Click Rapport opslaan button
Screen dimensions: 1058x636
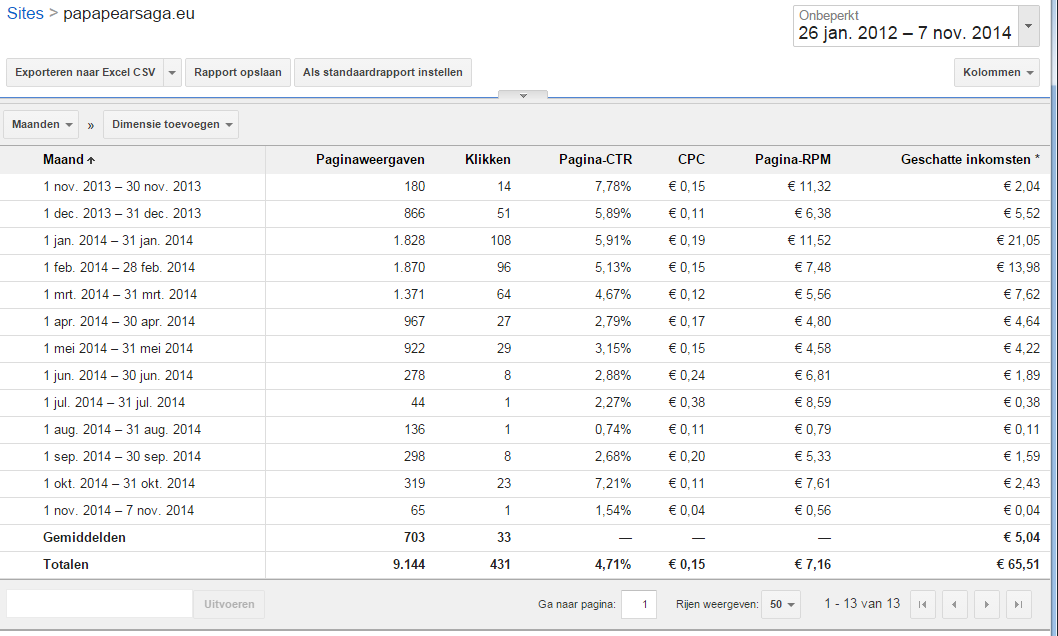tap(238, 73)
